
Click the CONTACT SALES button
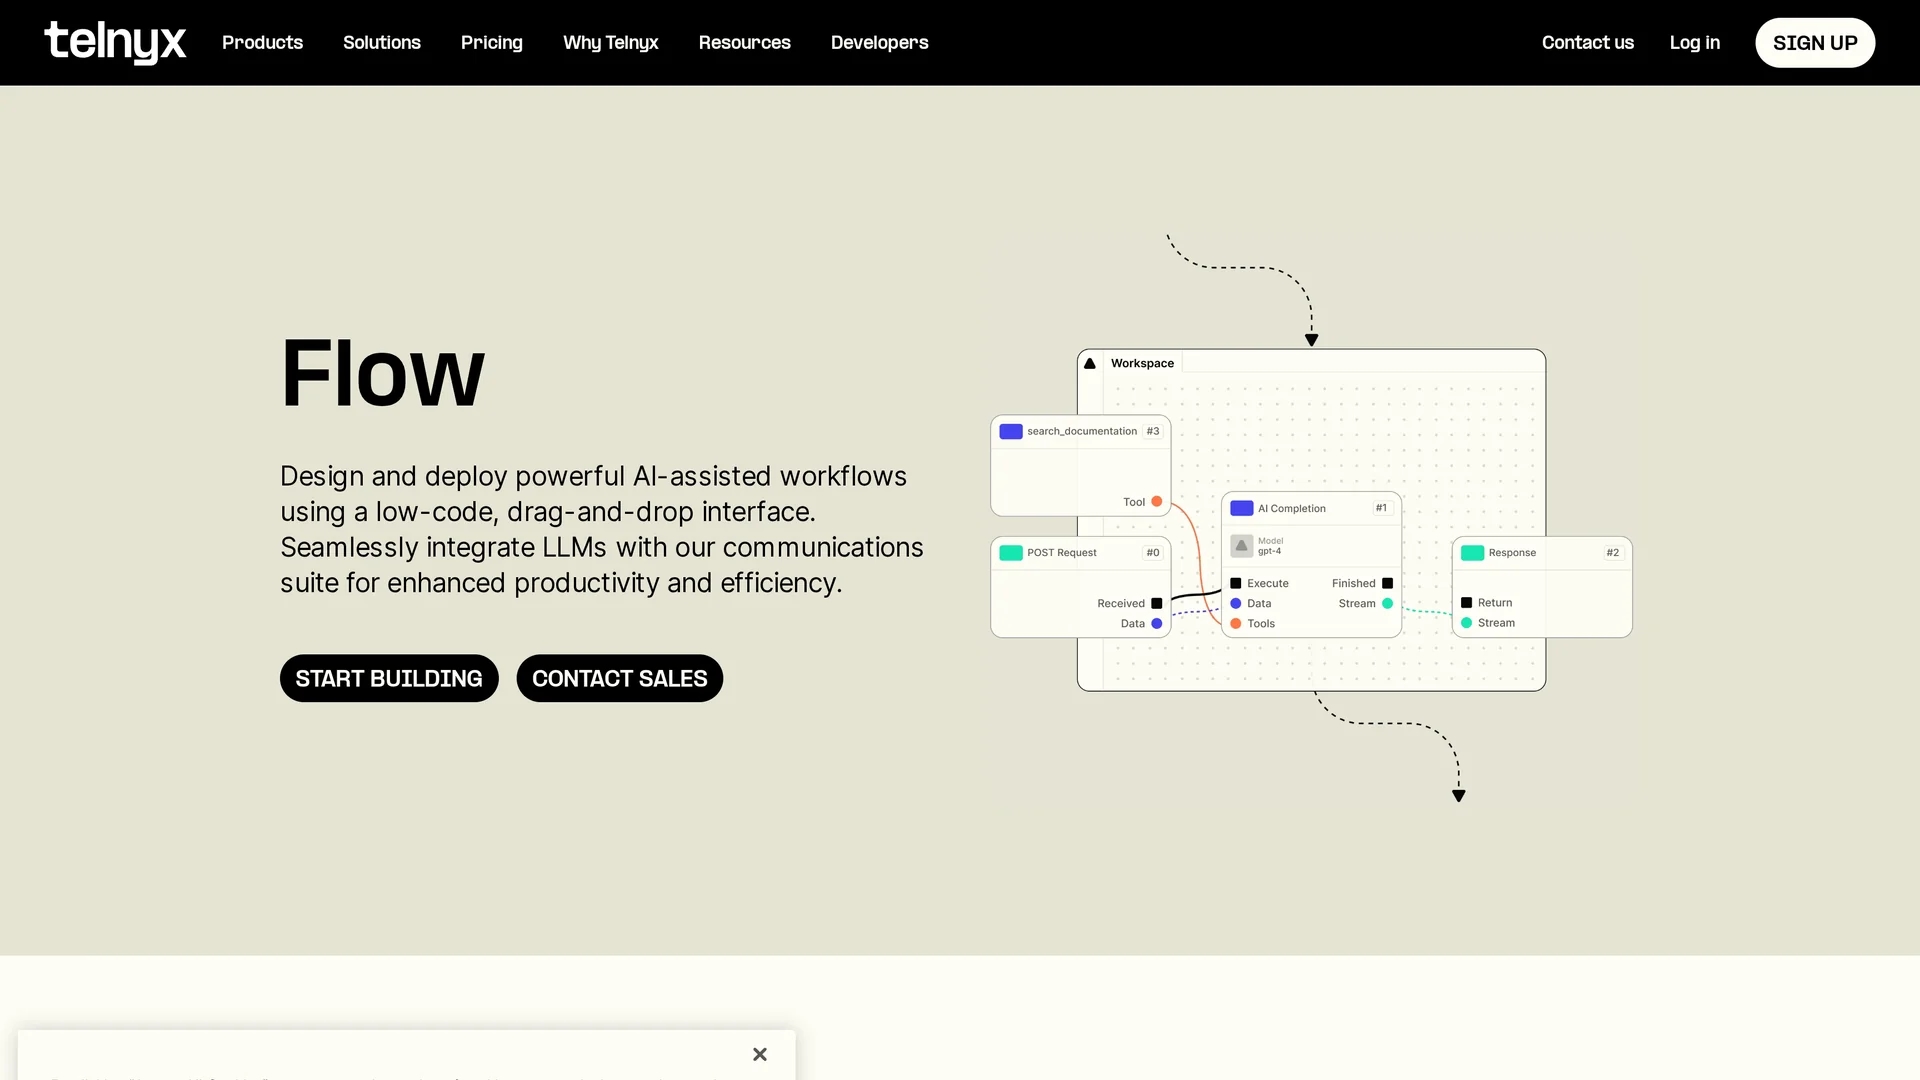620,678
